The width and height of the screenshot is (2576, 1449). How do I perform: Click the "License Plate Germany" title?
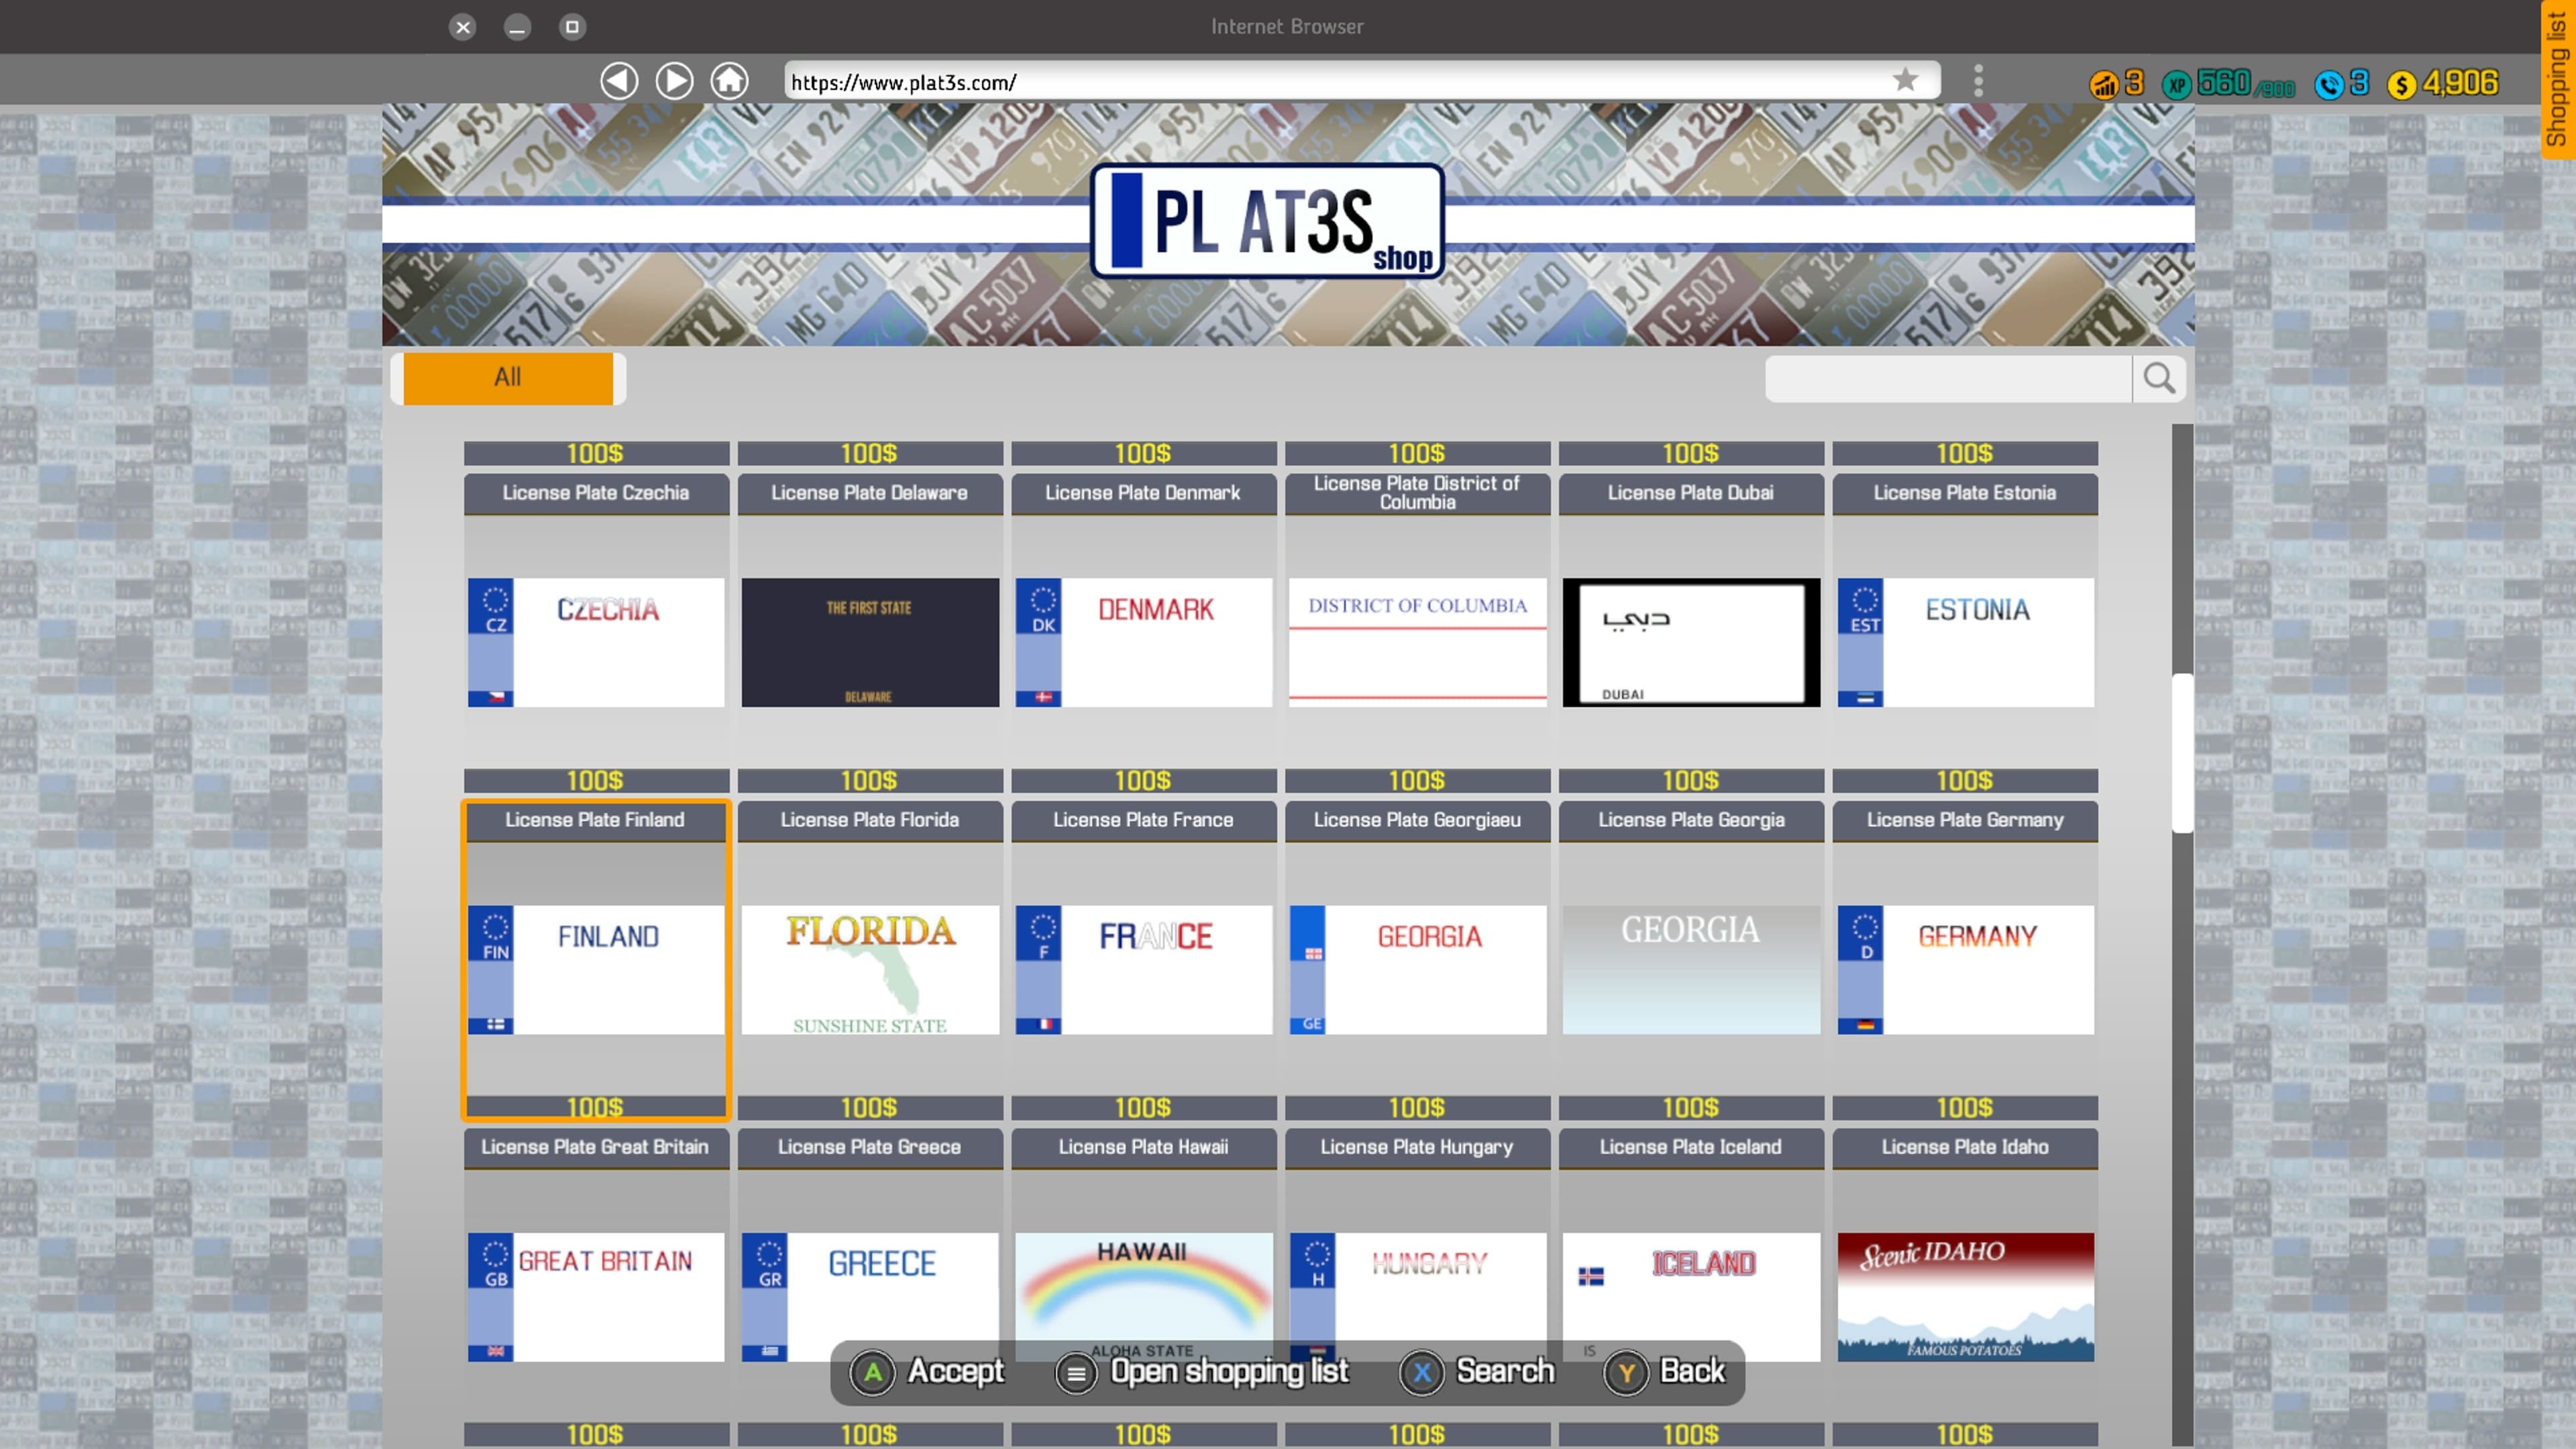point(1965,820)
